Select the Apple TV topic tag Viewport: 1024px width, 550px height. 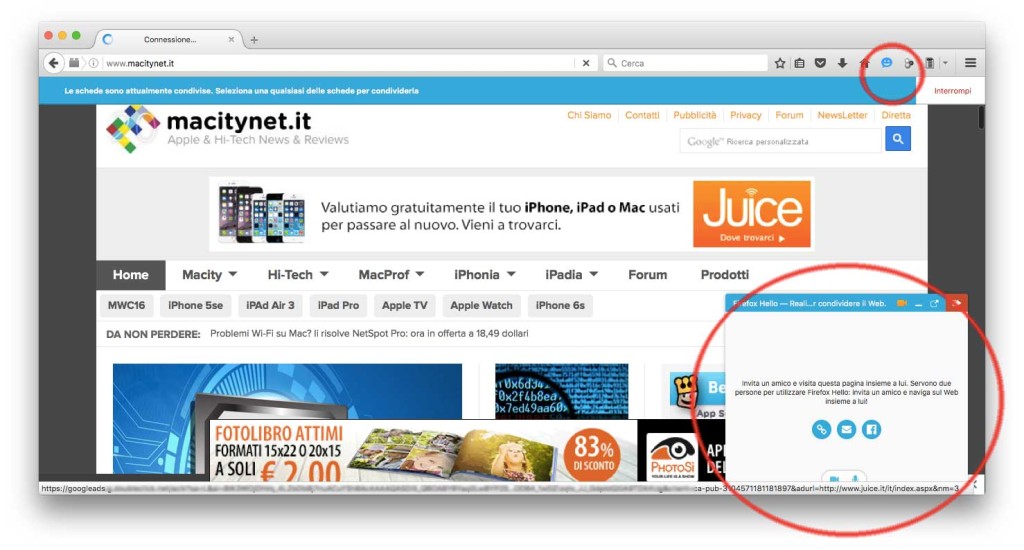[x=405, y=305]
